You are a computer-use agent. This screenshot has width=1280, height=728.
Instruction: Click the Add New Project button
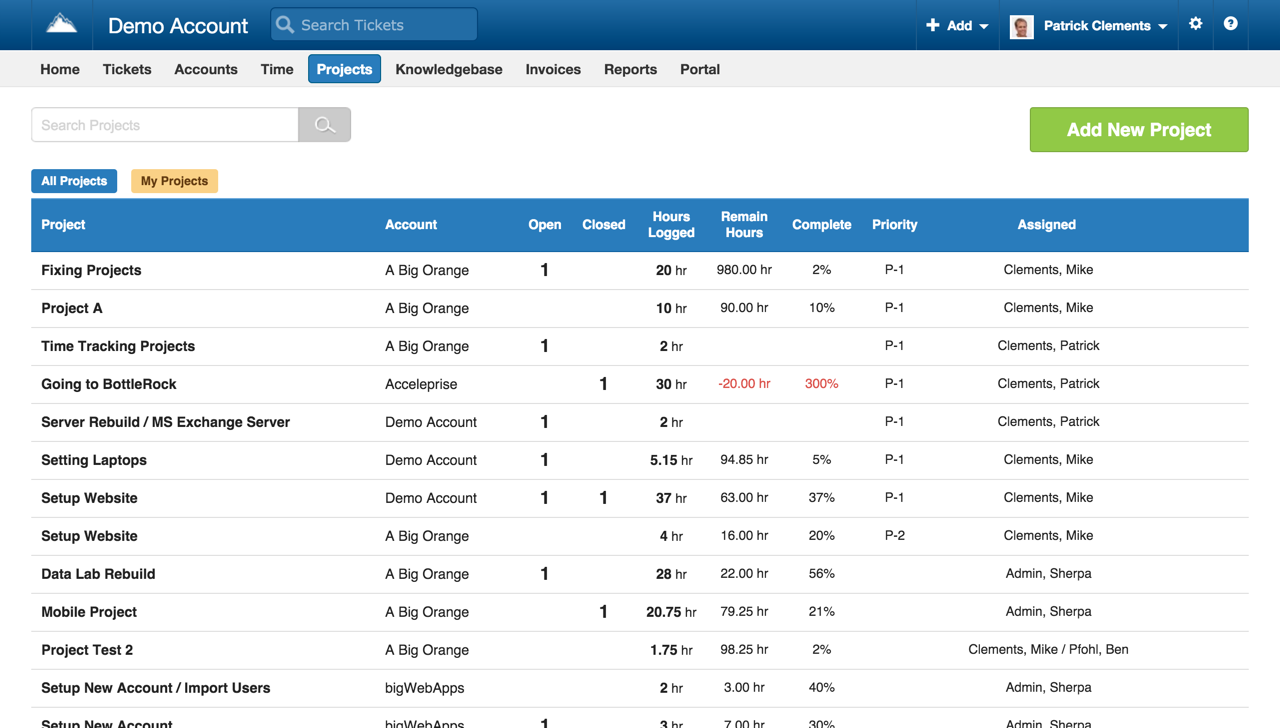pos(1138,130)
